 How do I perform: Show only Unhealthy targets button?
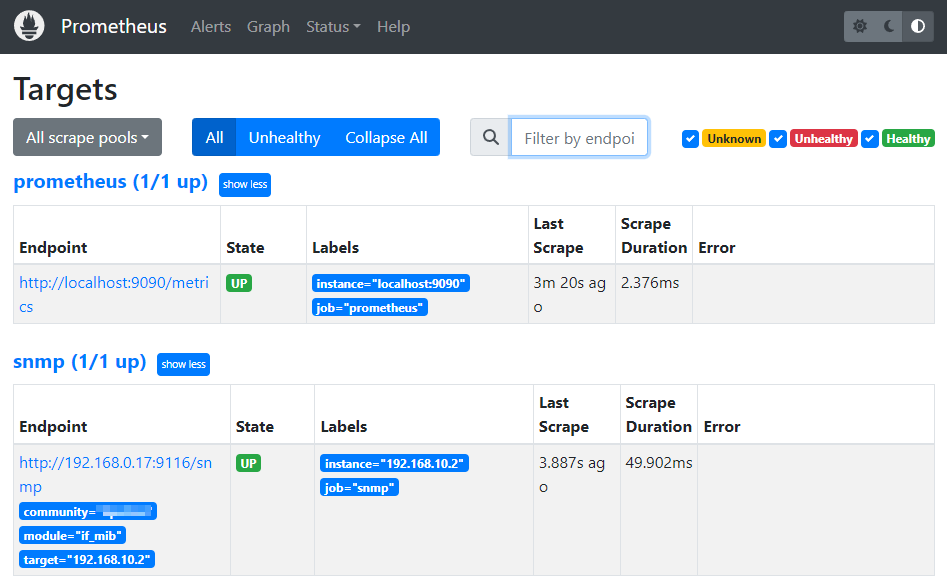pyautogui.click(x=284, y=137)
